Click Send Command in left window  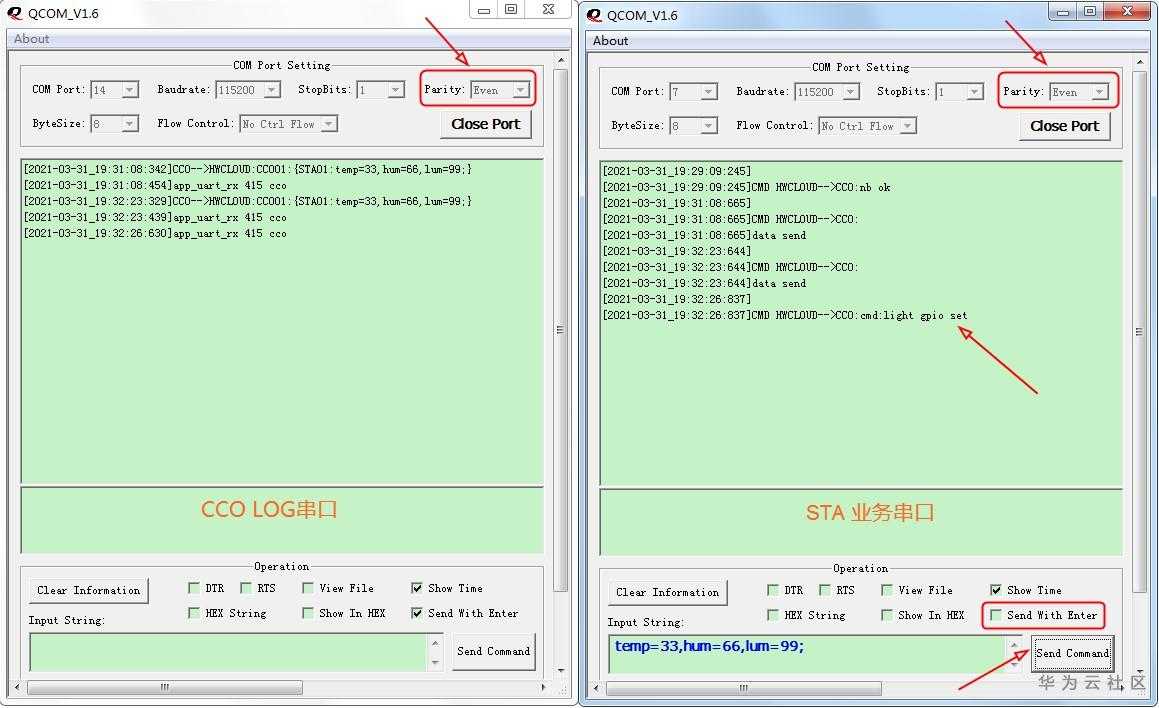493,651
